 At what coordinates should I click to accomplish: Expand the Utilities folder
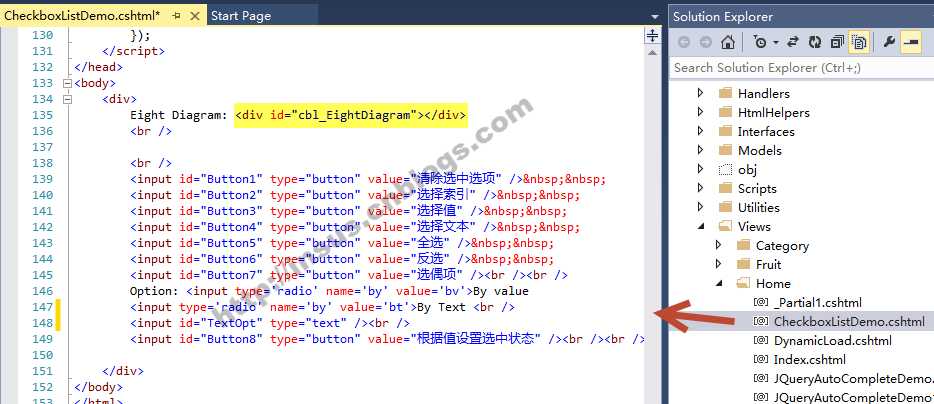click(x=701, y=207)
